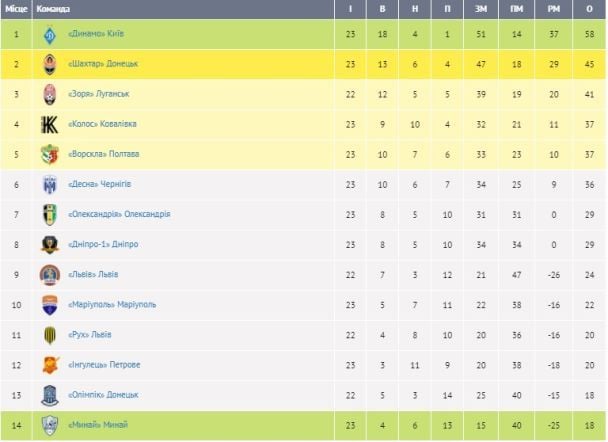
Task: Click the Shakhtar Donetsk club crest
Action: coord(48,64)
